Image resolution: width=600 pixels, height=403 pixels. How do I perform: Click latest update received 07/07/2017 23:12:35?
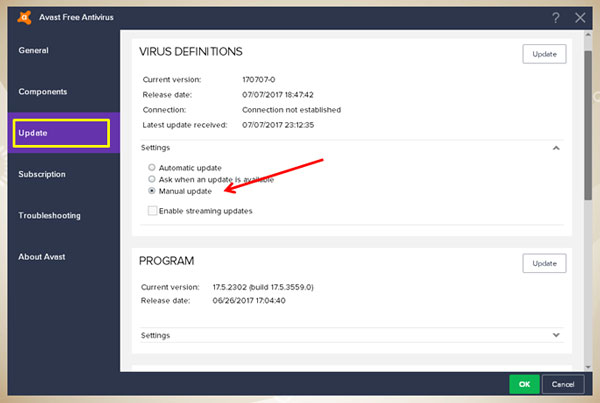278,125
